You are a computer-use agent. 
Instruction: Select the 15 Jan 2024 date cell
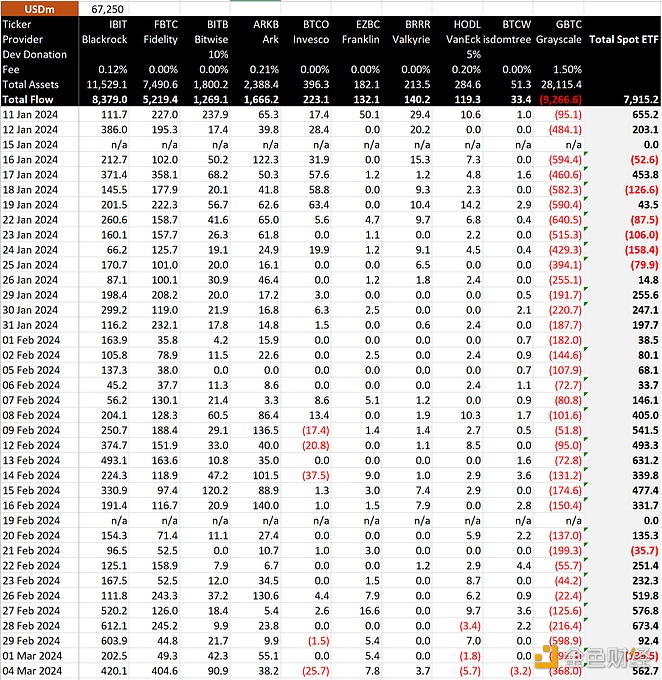(x=30, y=145)
